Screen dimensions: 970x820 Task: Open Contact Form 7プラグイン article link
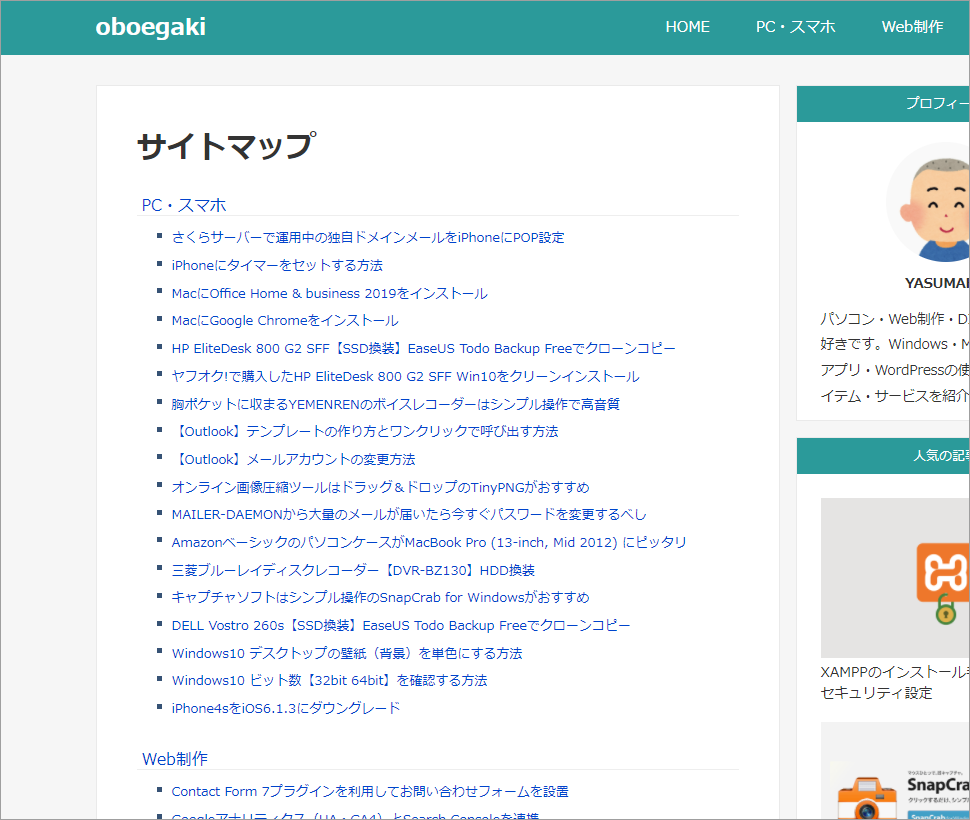(x=370, y=791)
